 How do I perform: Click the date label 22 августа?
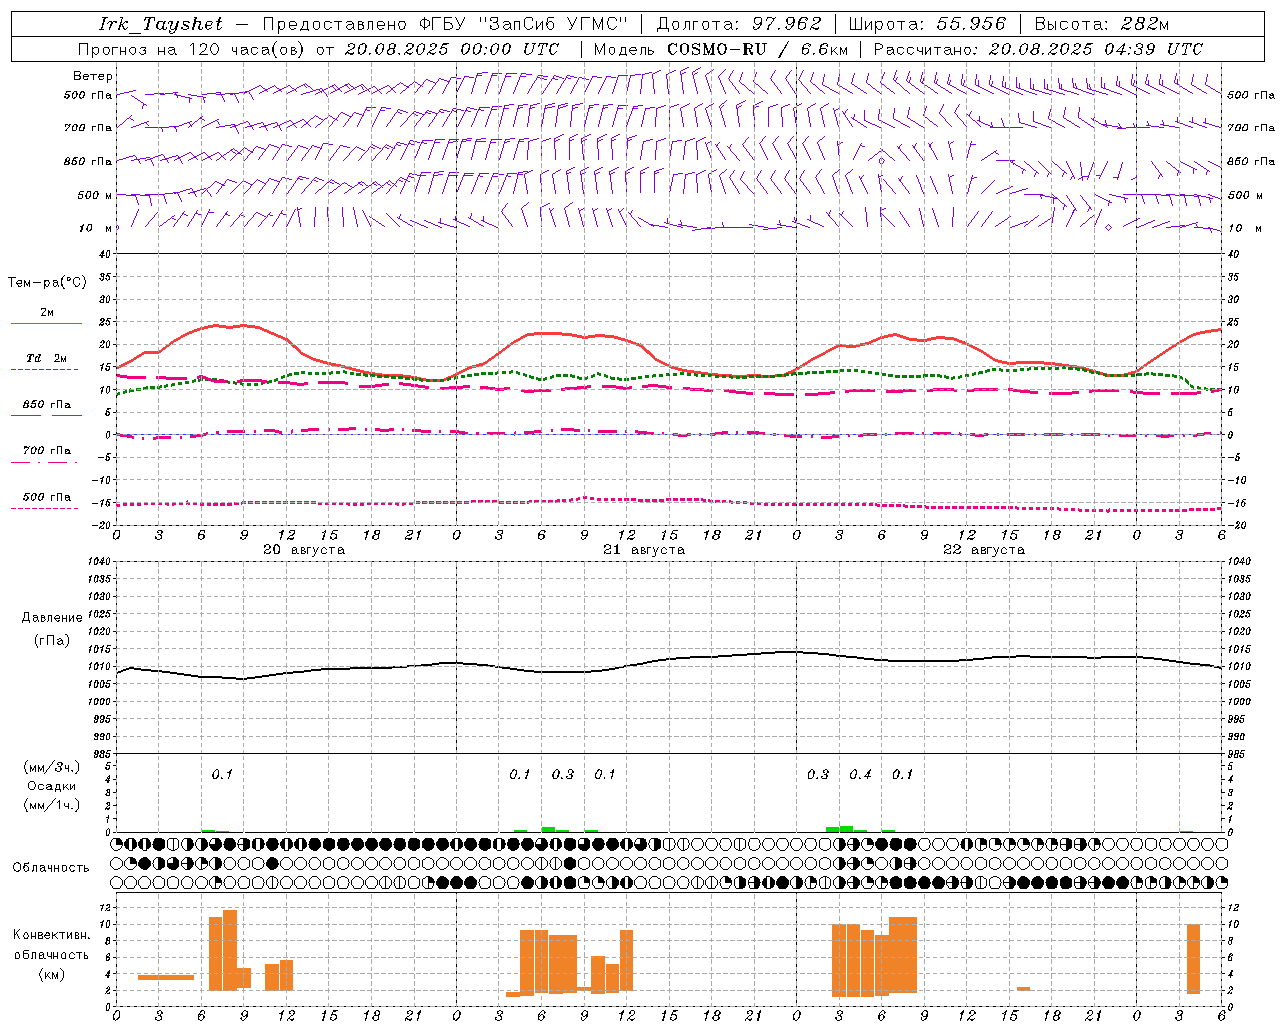point(984,550)
